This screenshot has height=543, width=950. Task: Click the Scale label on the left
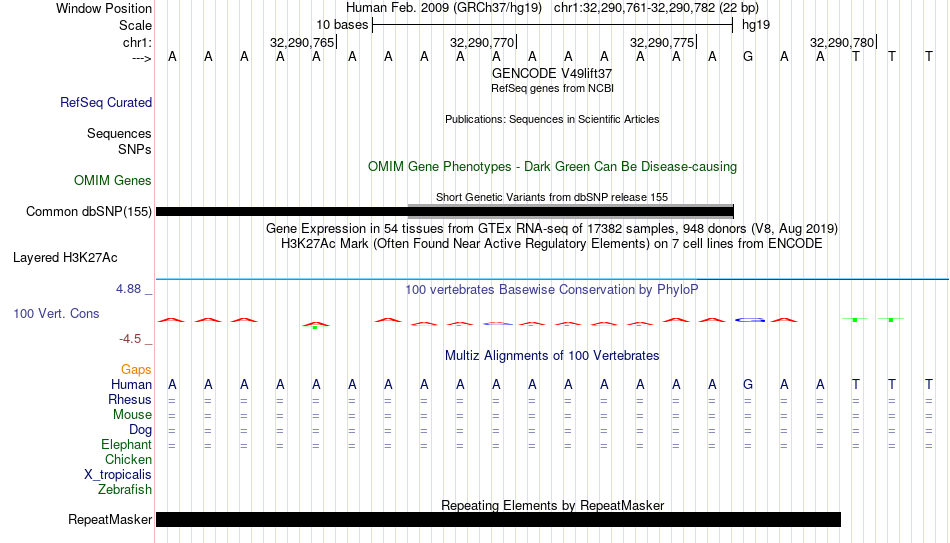[x=135, y=25]
